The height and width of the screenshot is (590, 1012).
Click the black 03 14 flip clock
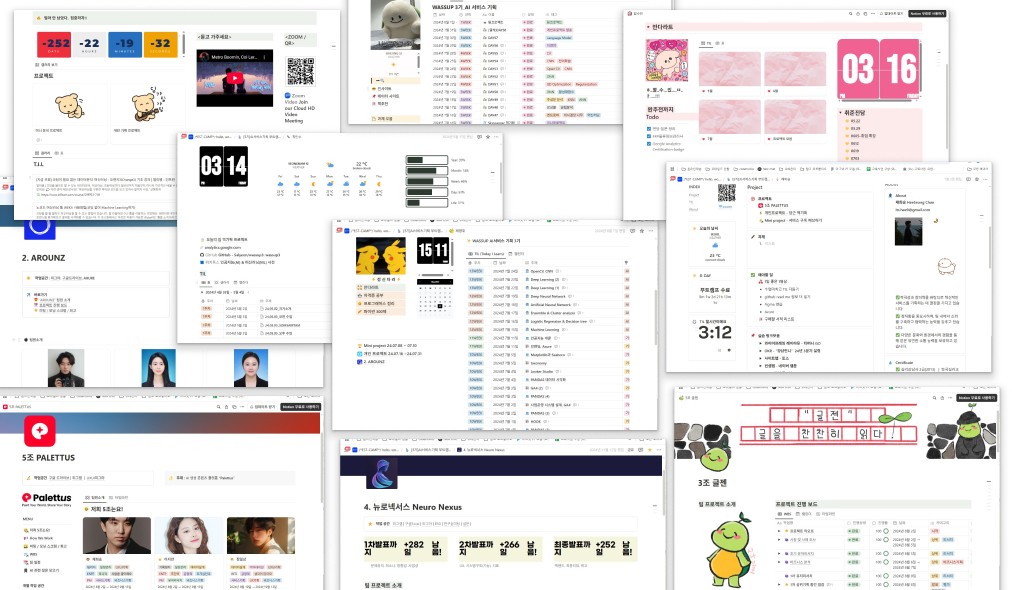(223, 167)
